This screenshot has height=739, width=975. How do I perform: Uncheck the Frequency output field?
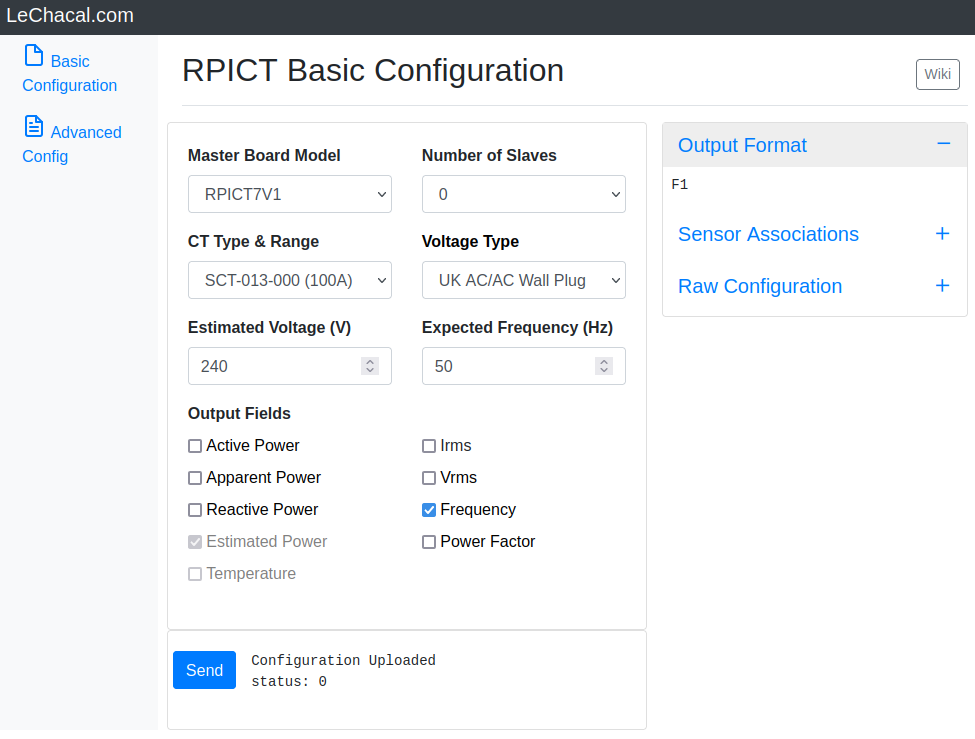tap(428, 510)
